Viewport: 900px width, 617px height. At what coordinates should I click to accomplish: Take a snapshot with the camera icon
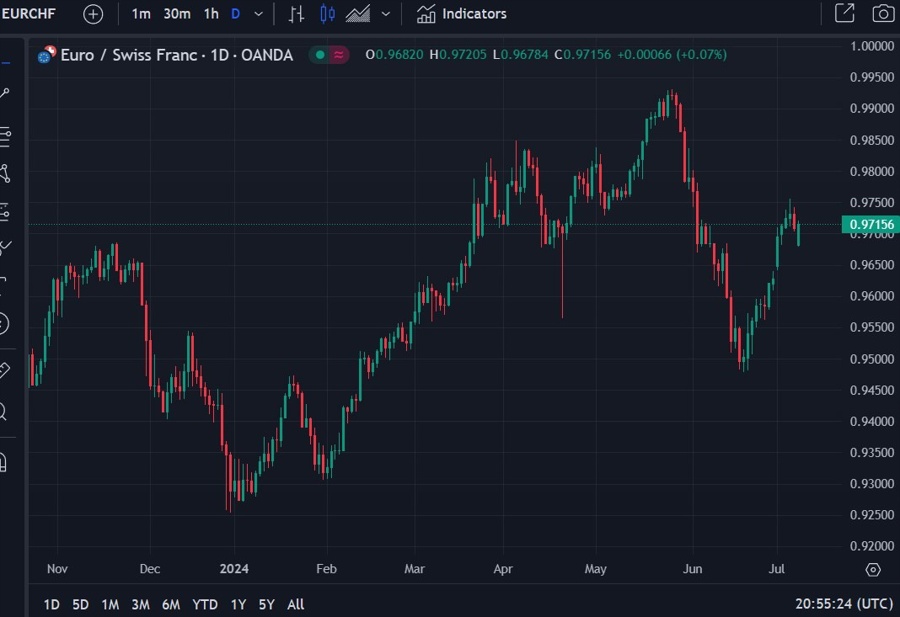pyautogui.click(x=883, y=13)
